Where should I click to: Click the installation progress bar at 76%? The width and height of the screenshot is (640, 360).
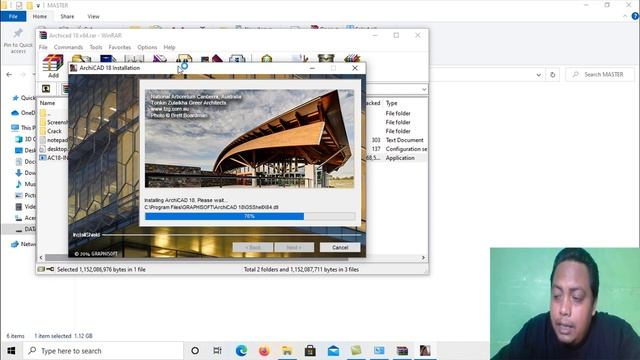pos(250,216)
